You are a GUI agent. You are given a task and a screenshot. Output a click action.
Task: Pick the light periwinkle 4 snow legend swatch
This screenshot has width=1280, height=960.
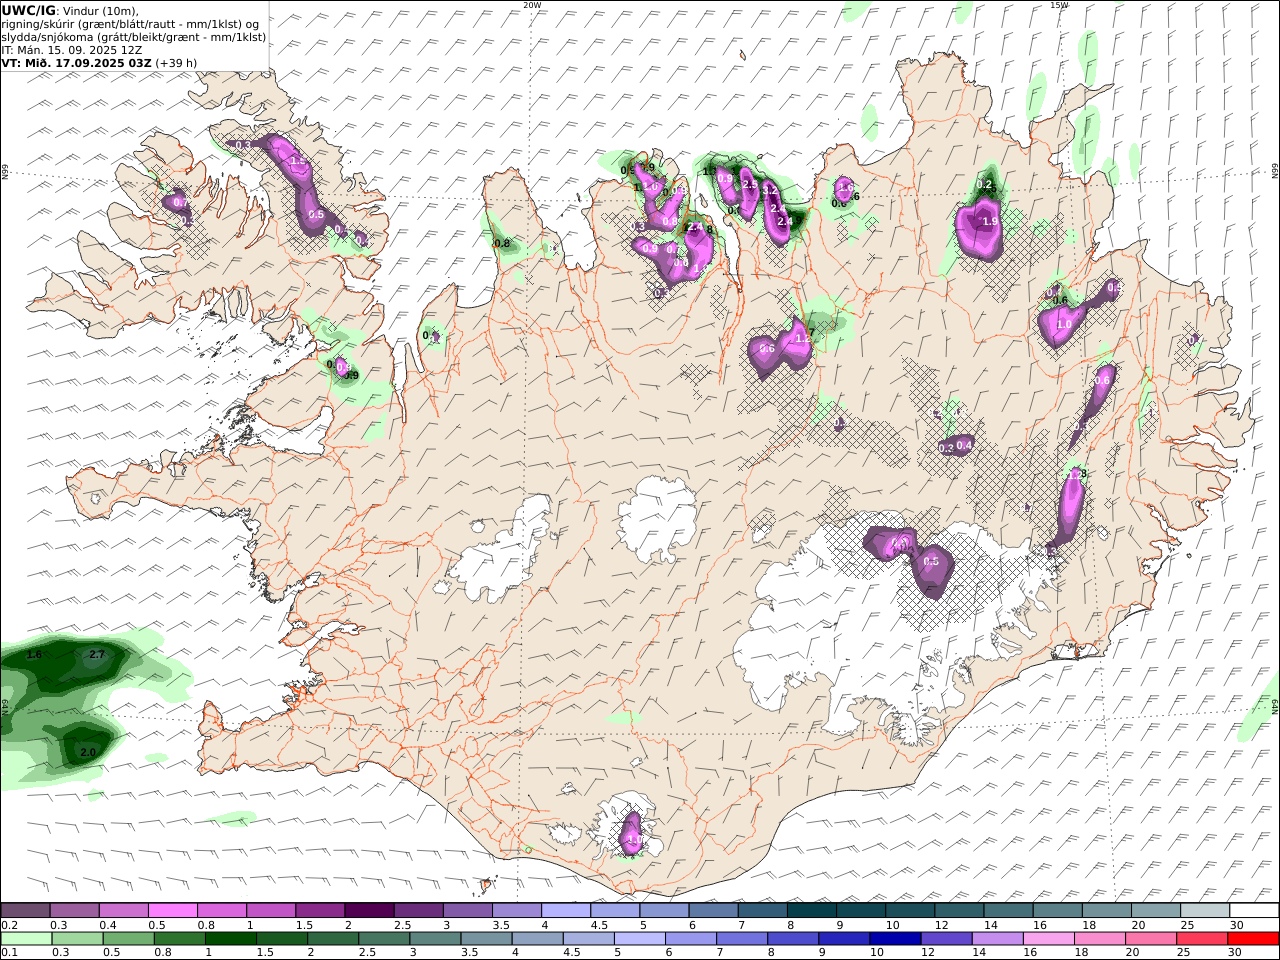click(x=566, y=910)
